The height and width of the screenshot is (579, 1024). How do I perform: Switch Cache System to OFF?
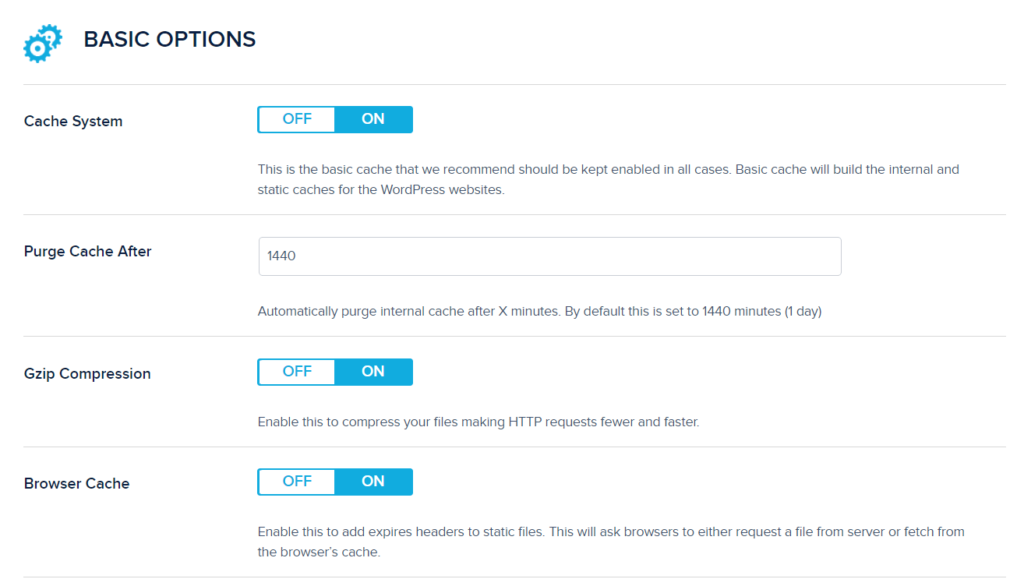[x=297, y=119]
